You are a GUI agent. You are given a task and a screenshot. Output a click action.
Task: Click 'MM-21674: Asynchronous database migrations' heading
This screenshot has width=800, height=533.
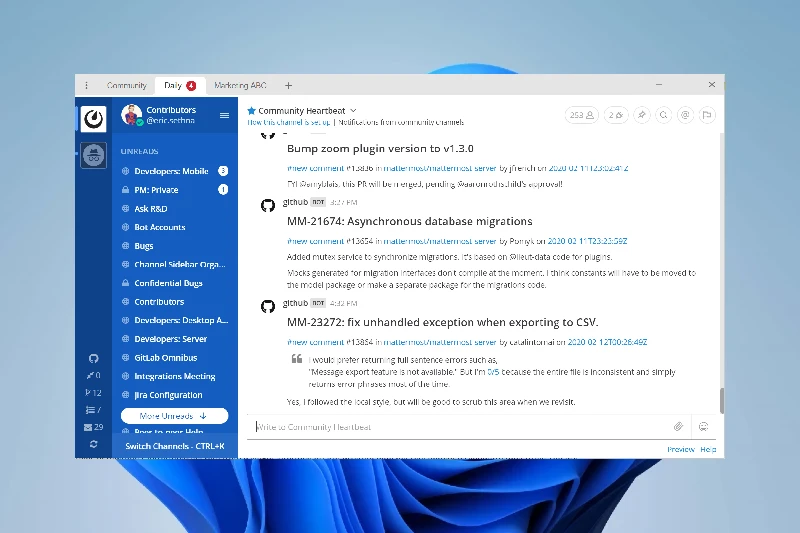click(410, 221)
